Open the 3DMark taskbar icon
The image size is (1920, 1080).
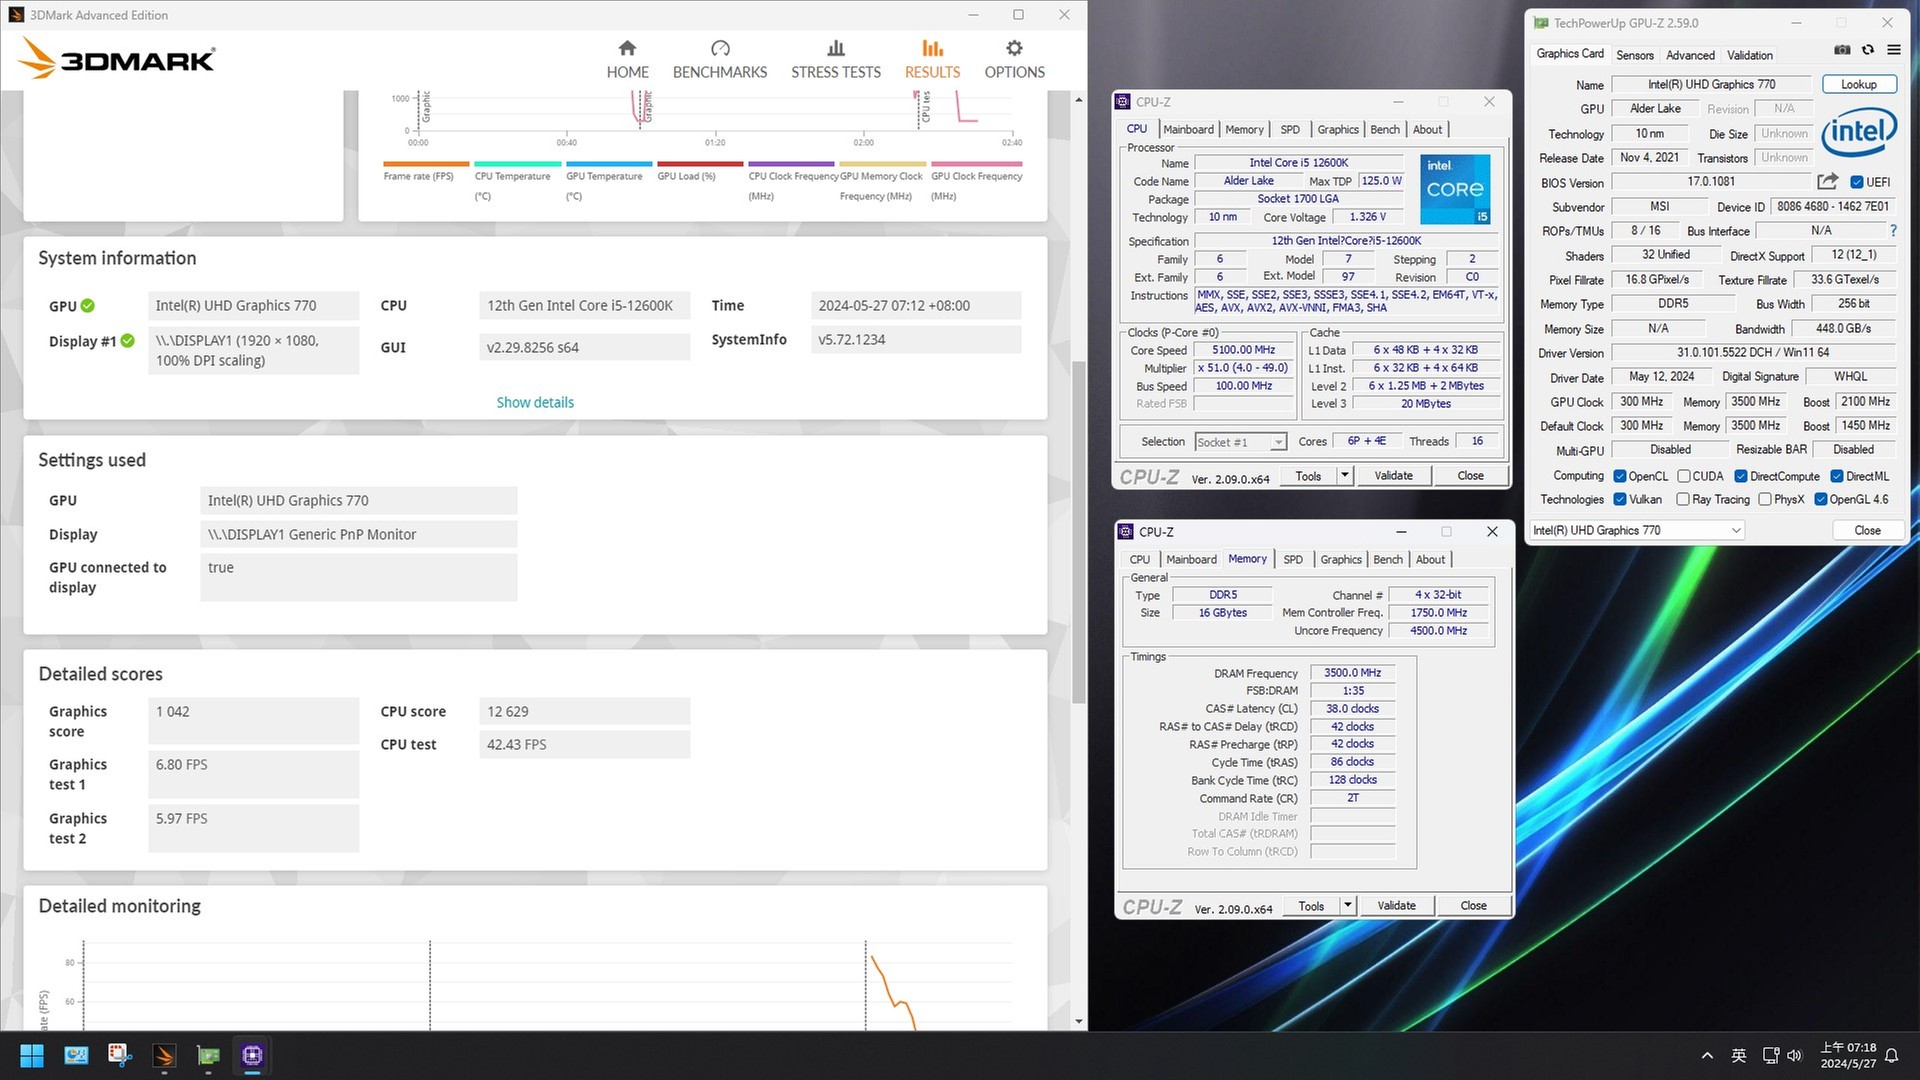pos(164,1055)
